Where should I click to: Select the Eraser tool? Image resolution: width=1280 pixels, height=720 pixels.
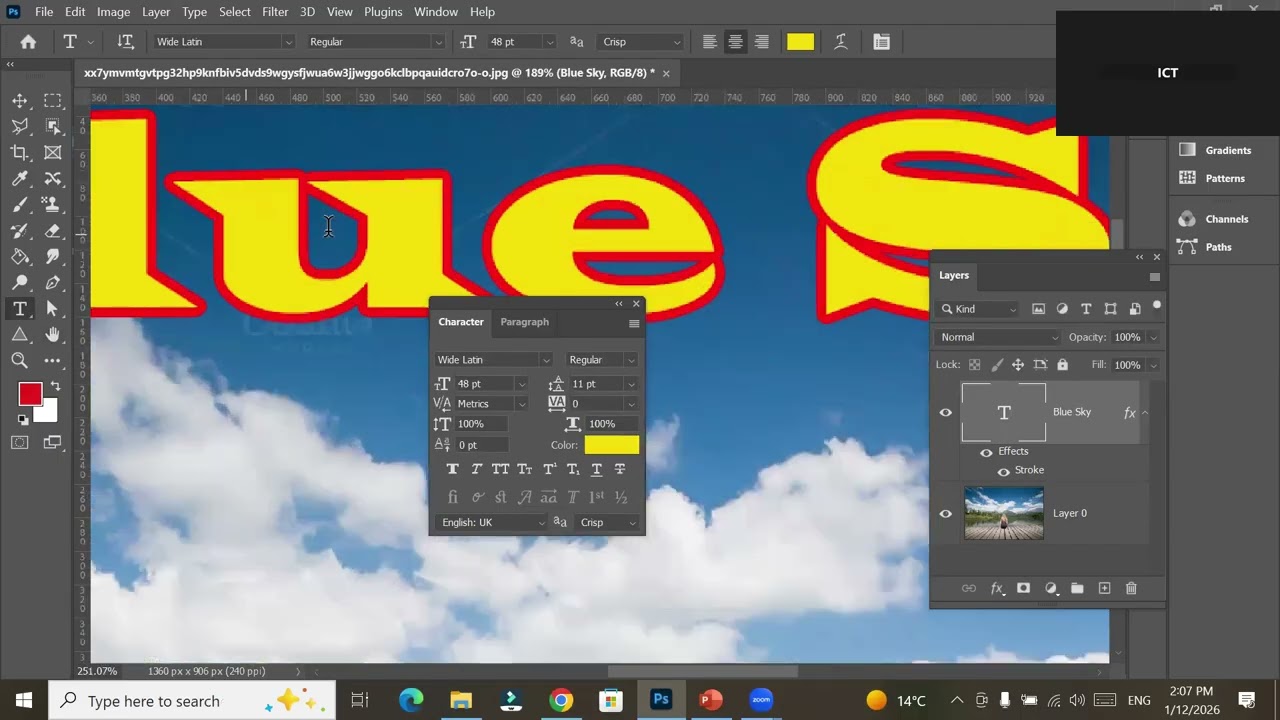click(53, 231)
